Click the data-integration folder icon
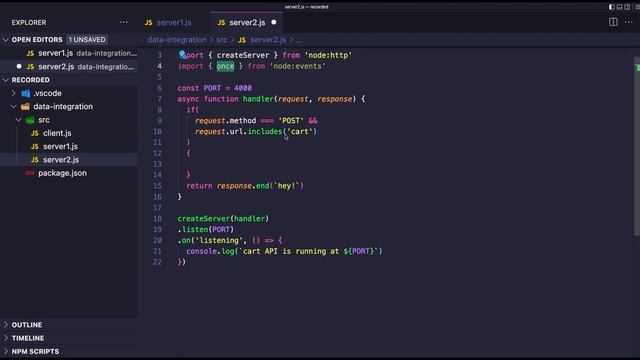This screenshot has width=640, height=360. pos(25,107)
